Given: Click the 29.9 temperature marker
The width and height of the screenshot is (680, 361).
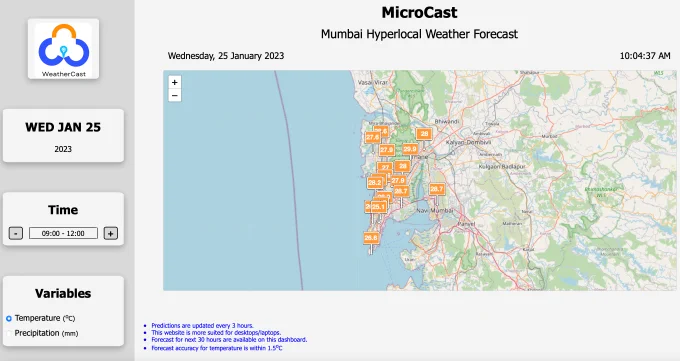Looking at the screenshot, I should tap(409, 149).
